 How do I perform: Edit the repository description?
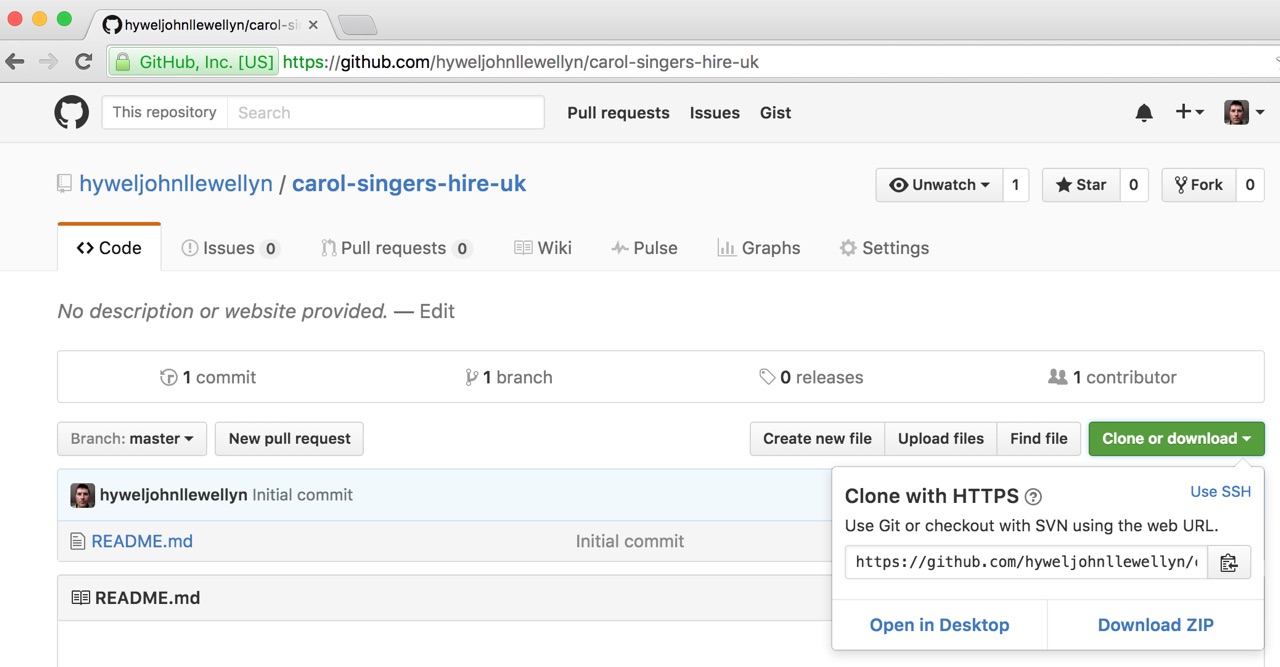437,311
